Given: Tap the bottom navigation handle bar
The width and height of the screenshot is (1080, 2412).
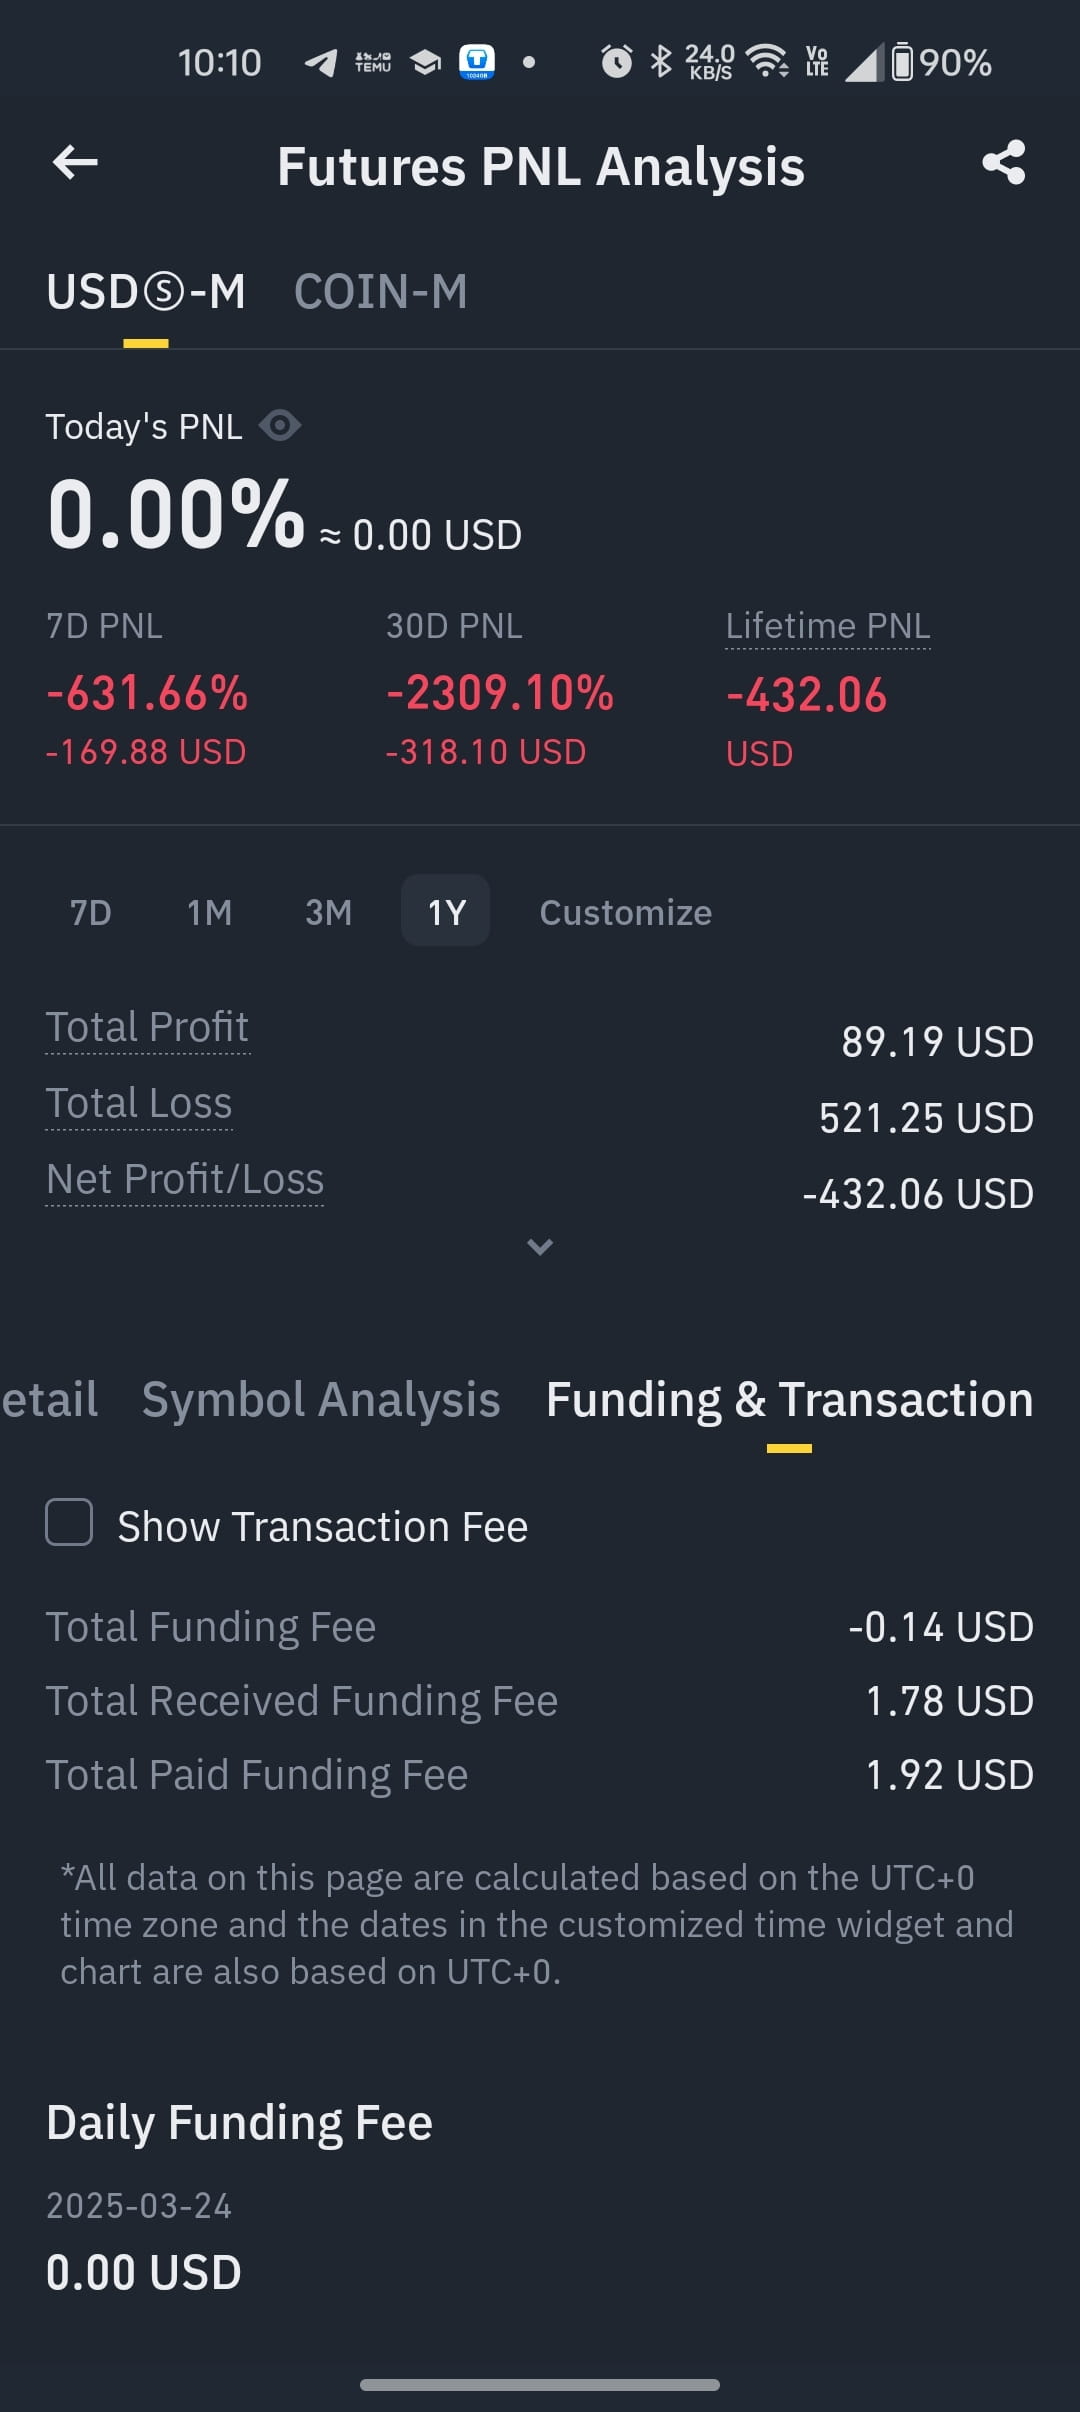Looking at the screenshot, I should (x=540, y=2385).
